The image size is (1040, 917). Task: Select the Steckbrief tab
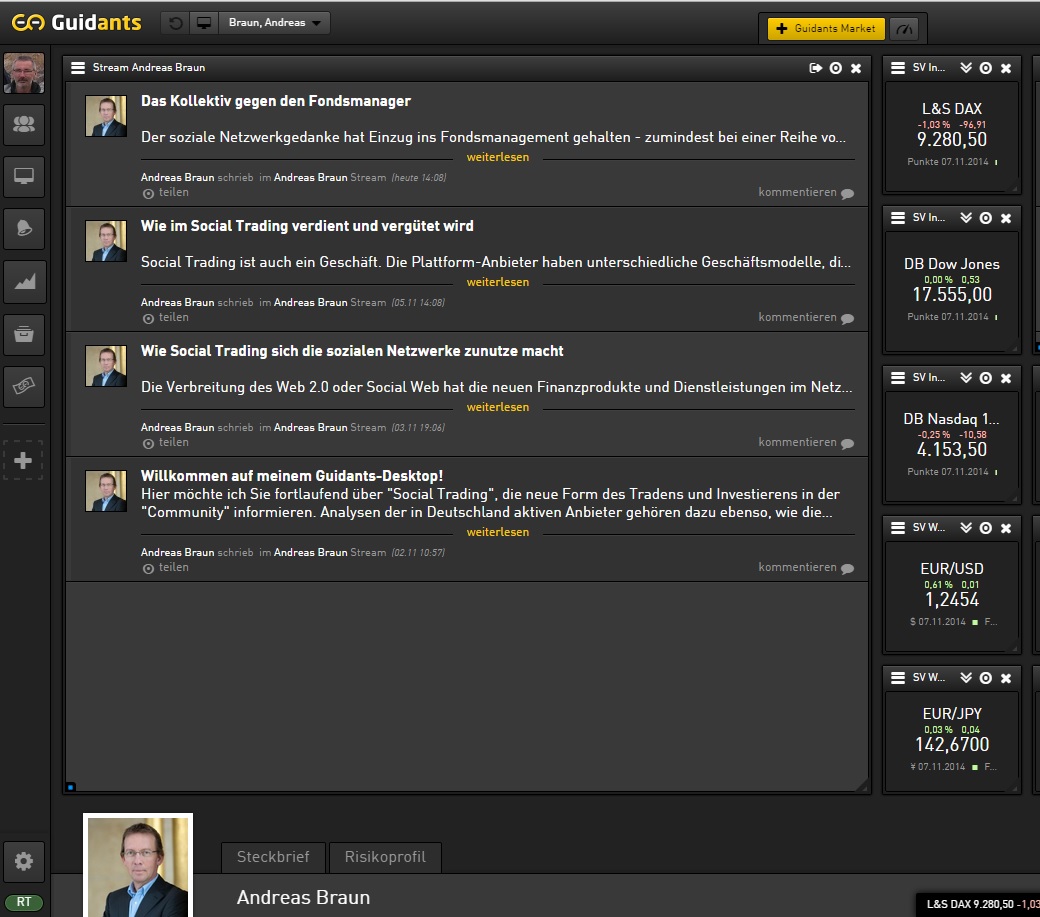coord(273,857)
